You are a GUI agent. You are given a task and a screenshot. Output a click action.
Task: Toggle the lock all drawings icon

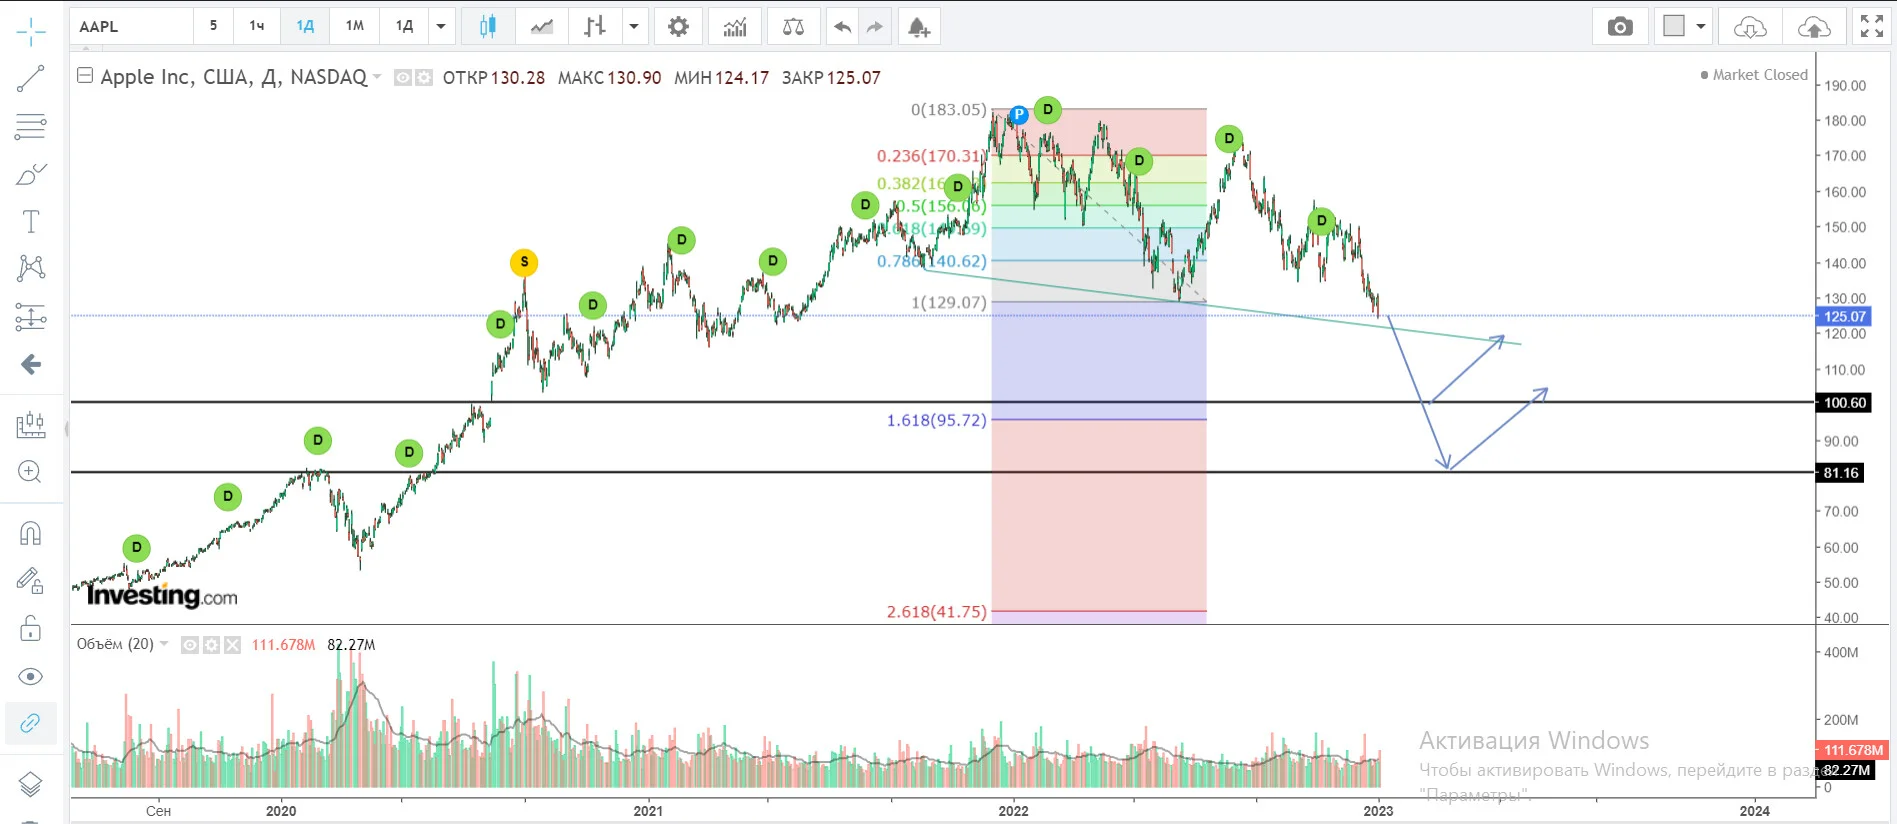31,628
